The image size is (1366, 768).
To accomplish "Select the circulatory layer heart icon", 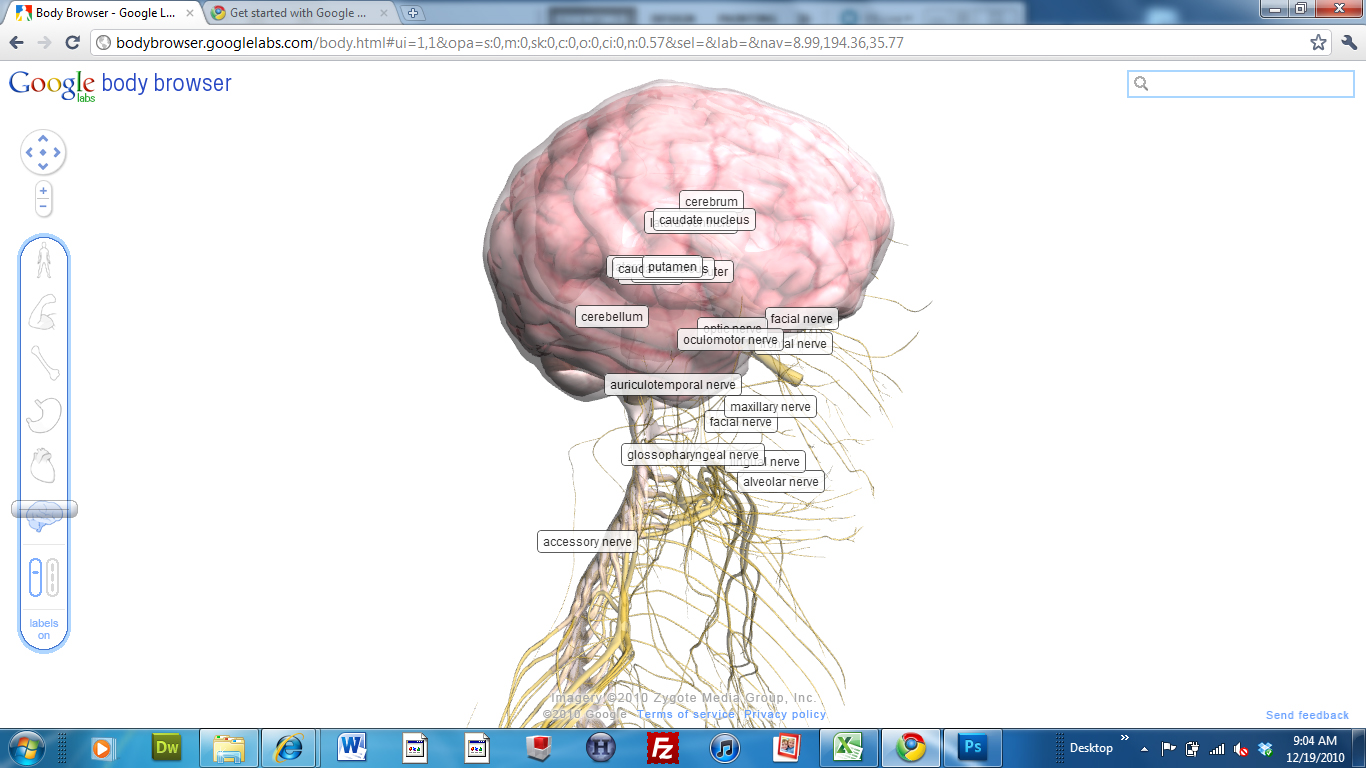I will point(43,465).
